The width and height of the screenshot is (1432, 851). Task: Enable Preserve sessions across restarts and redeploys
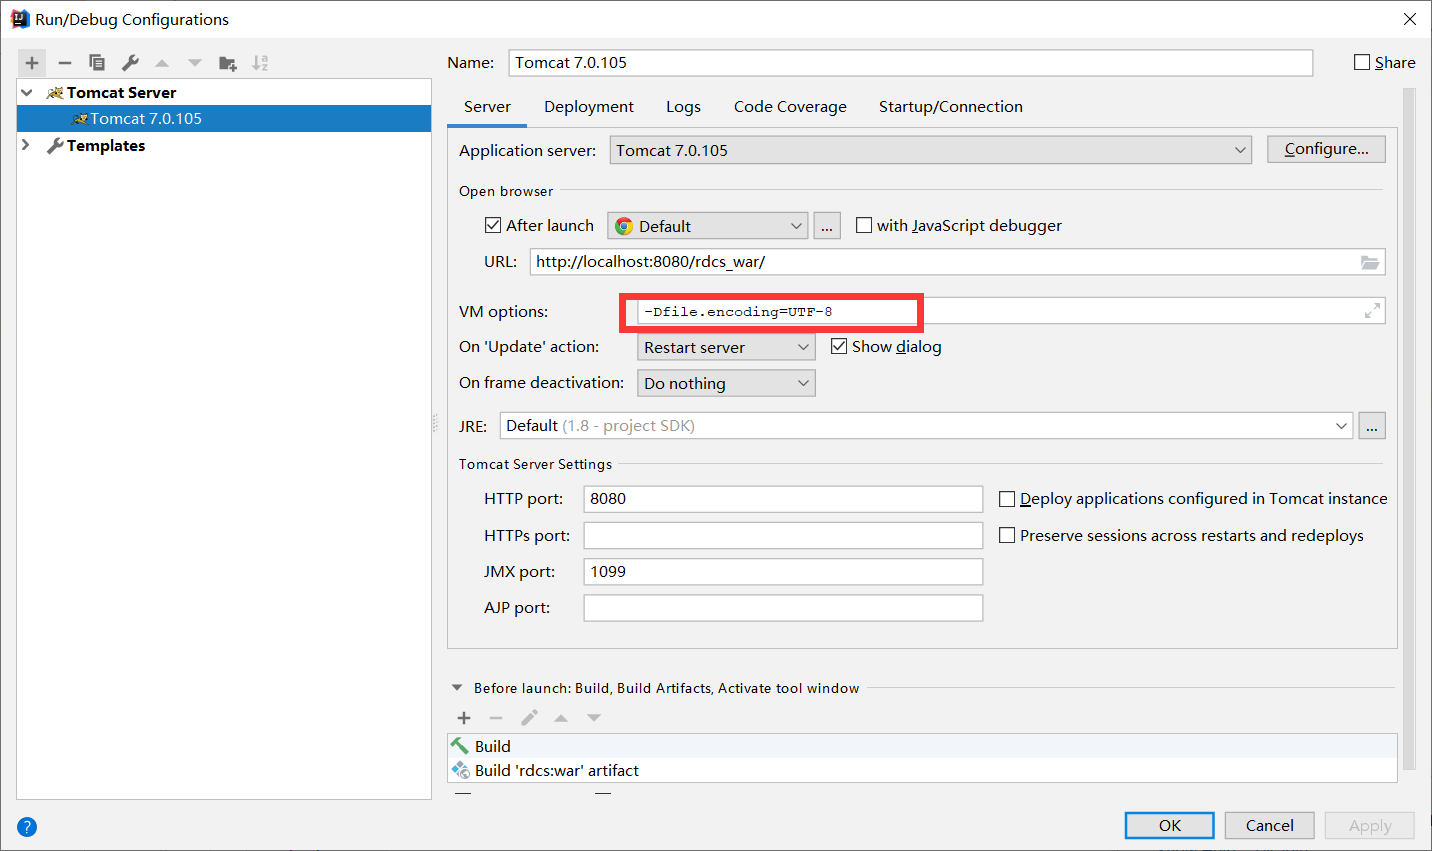tap(1007, 535)
